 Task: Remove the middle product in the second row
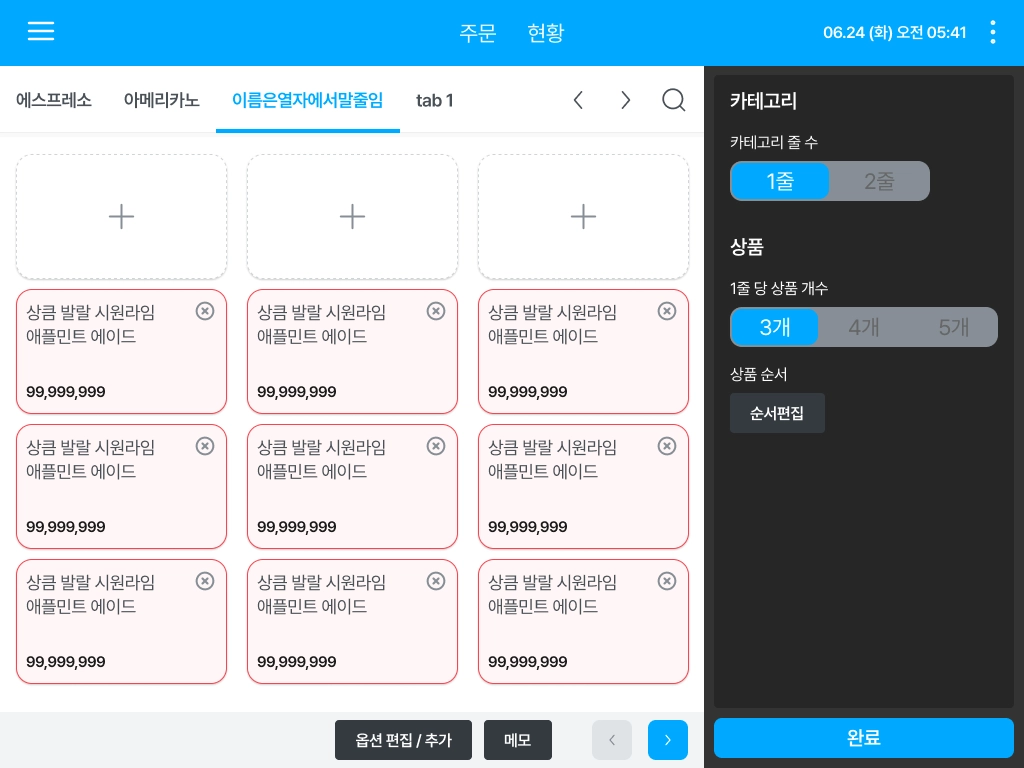(436, 446)
